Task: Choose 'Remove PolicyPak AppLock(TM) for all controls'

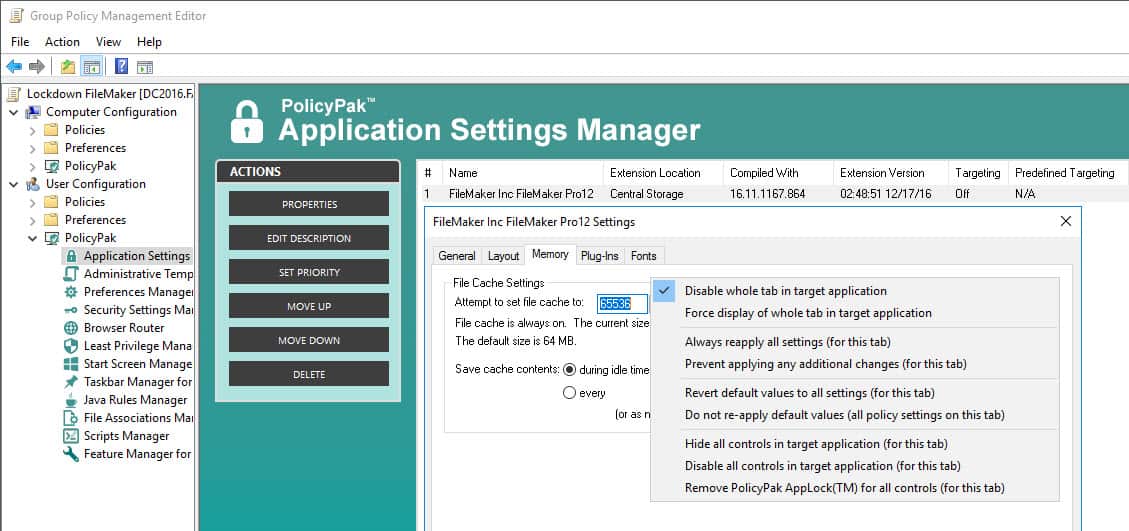Action: 855,488
